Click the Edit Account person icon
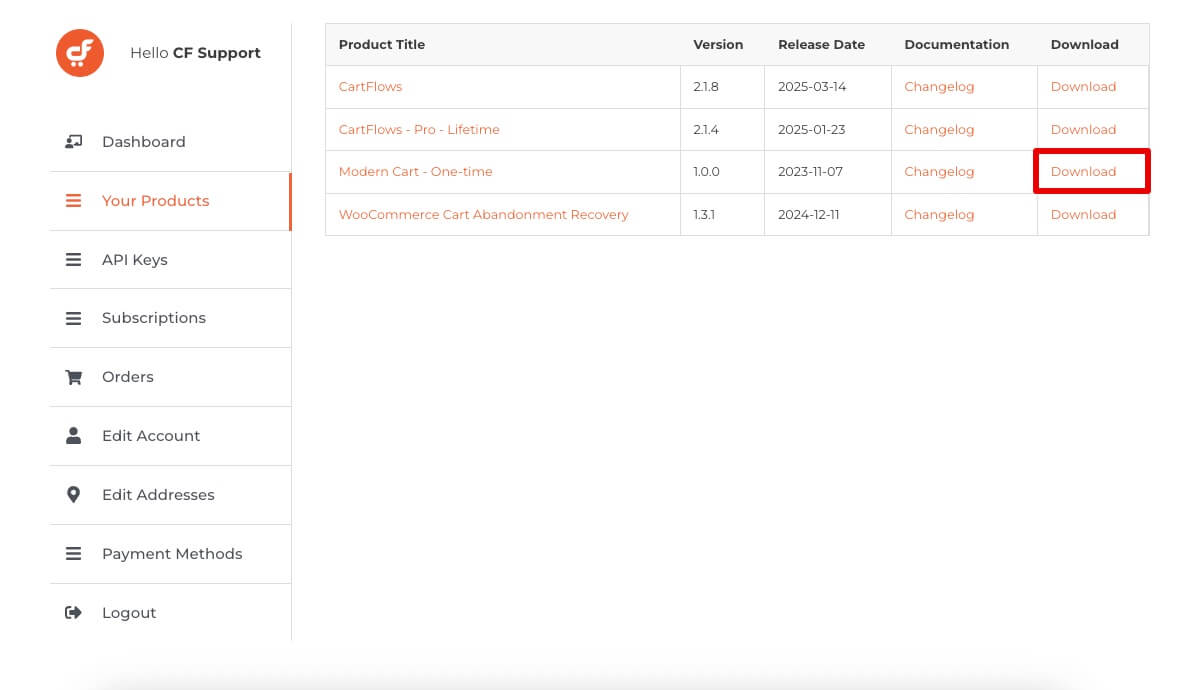The height and width of the screenshot is (690, 1200). (x=73, y=436)
